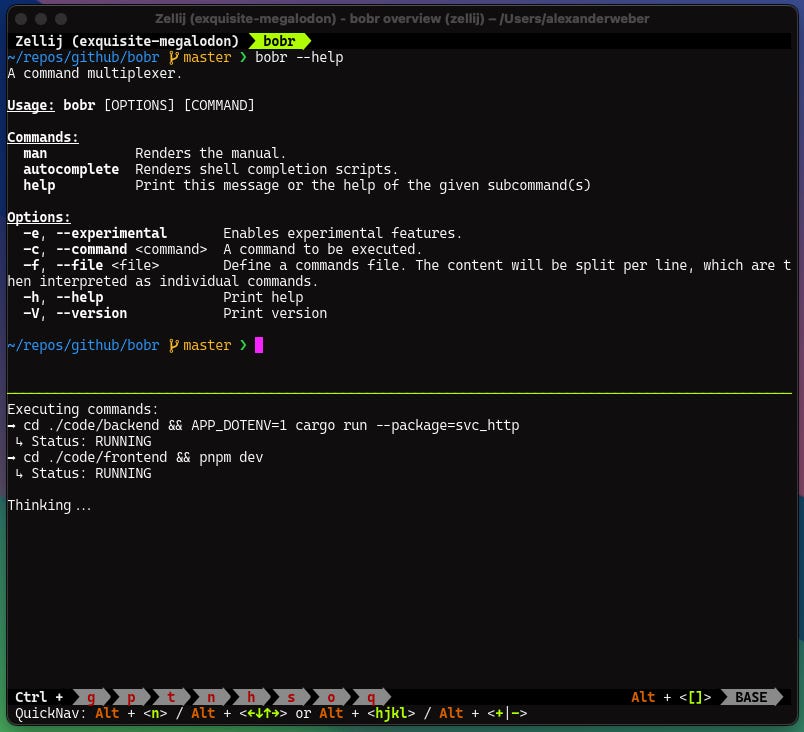Image resolution: width=804 pixels, height=732 pixels.
Task: Click the 'Thinking ...' line
Action: pos(49,505)
